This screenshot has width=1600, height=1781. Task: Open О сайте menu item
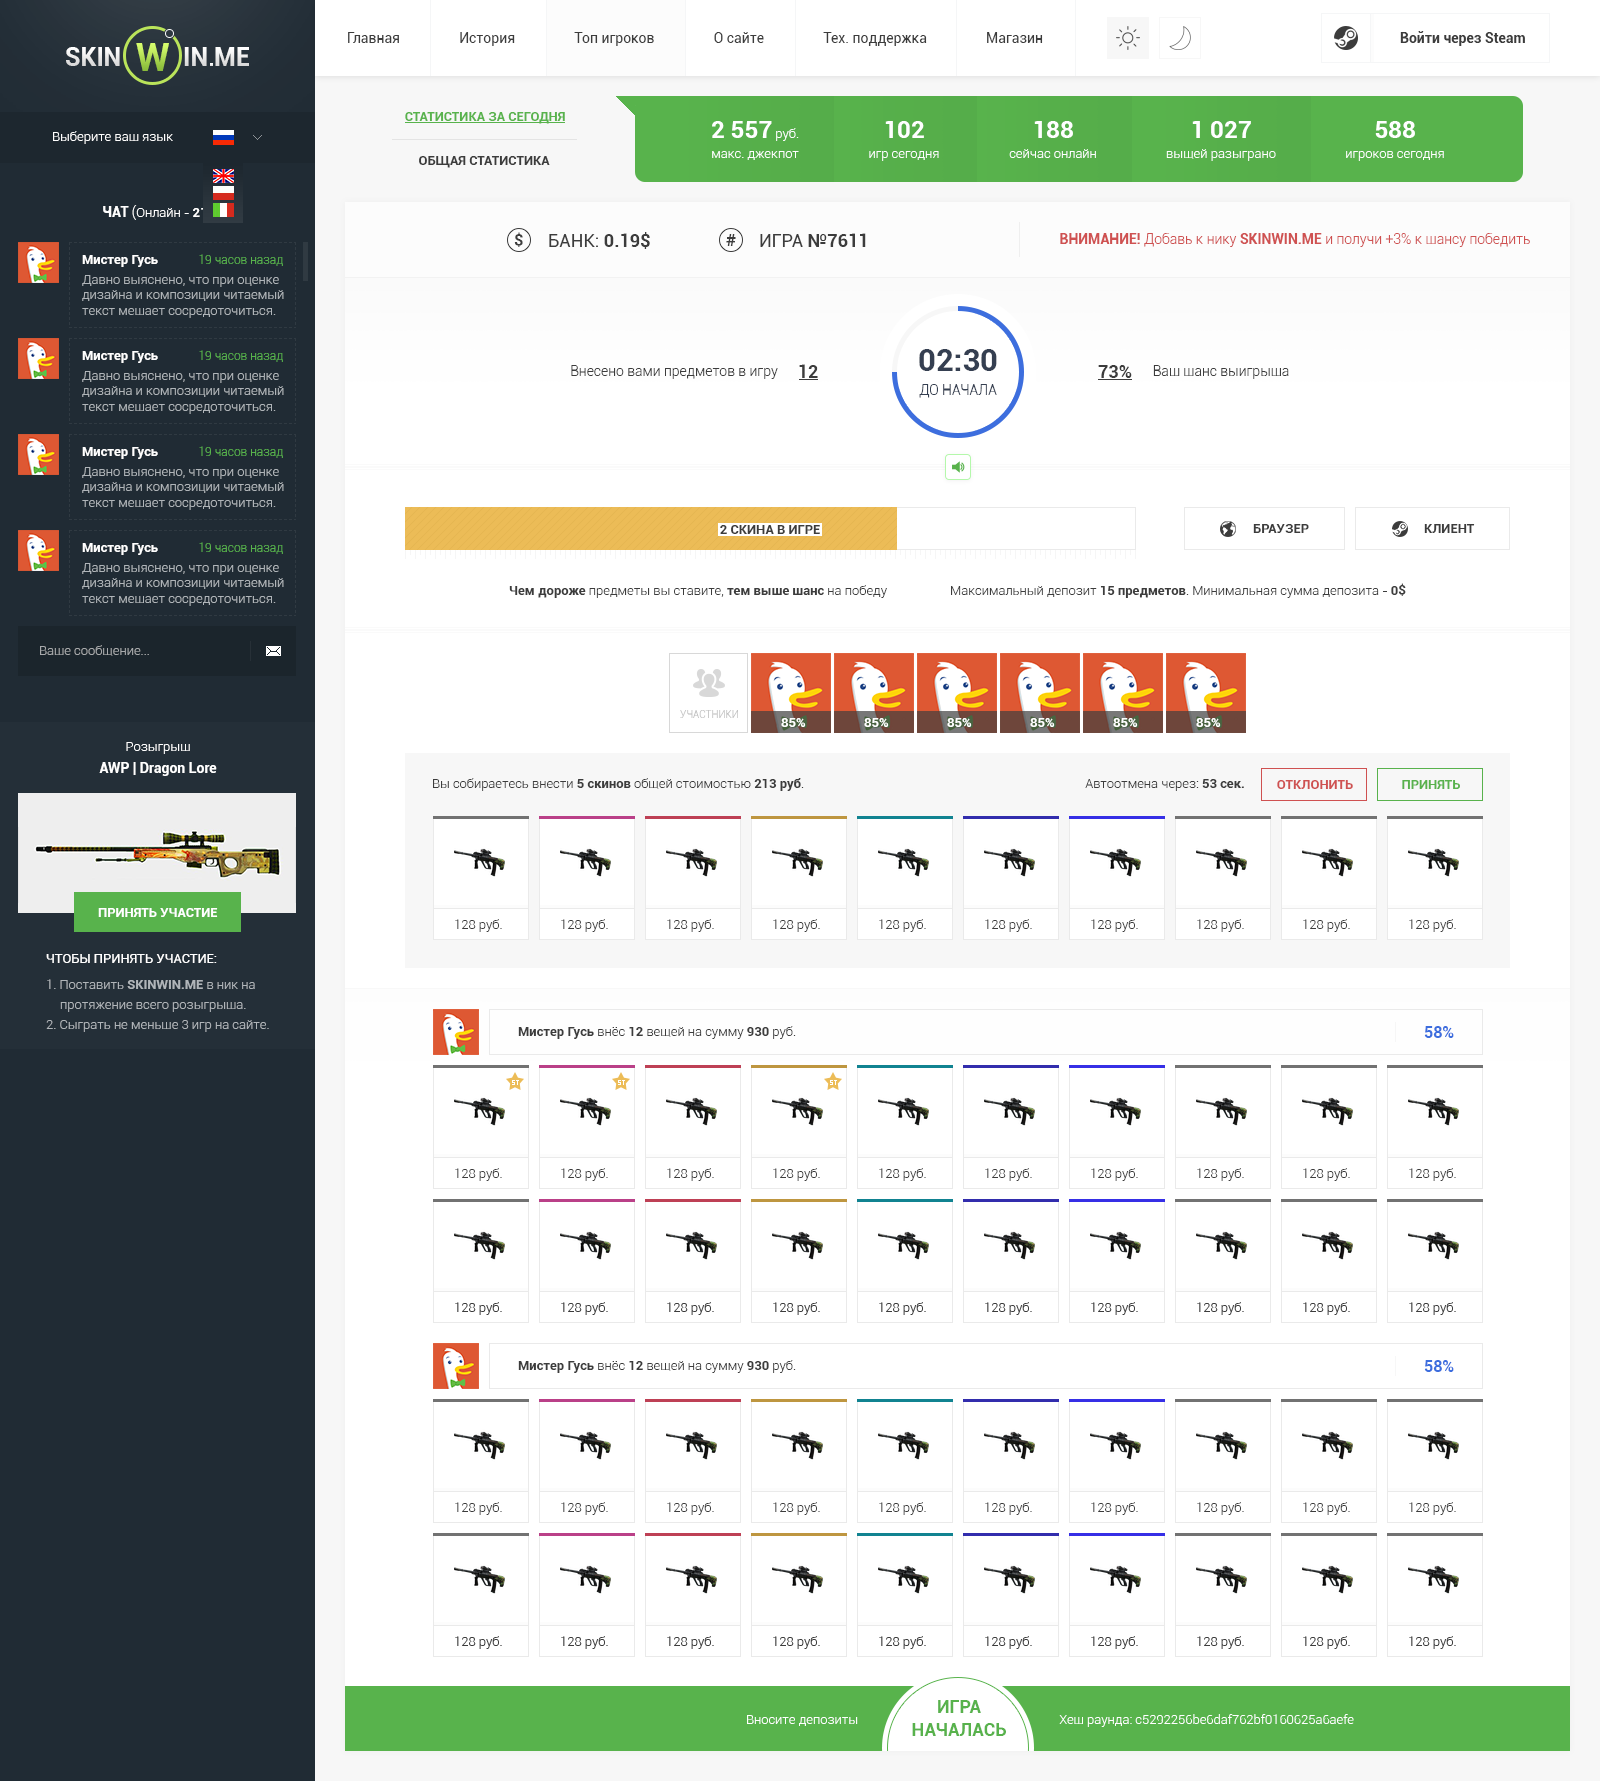739,38
